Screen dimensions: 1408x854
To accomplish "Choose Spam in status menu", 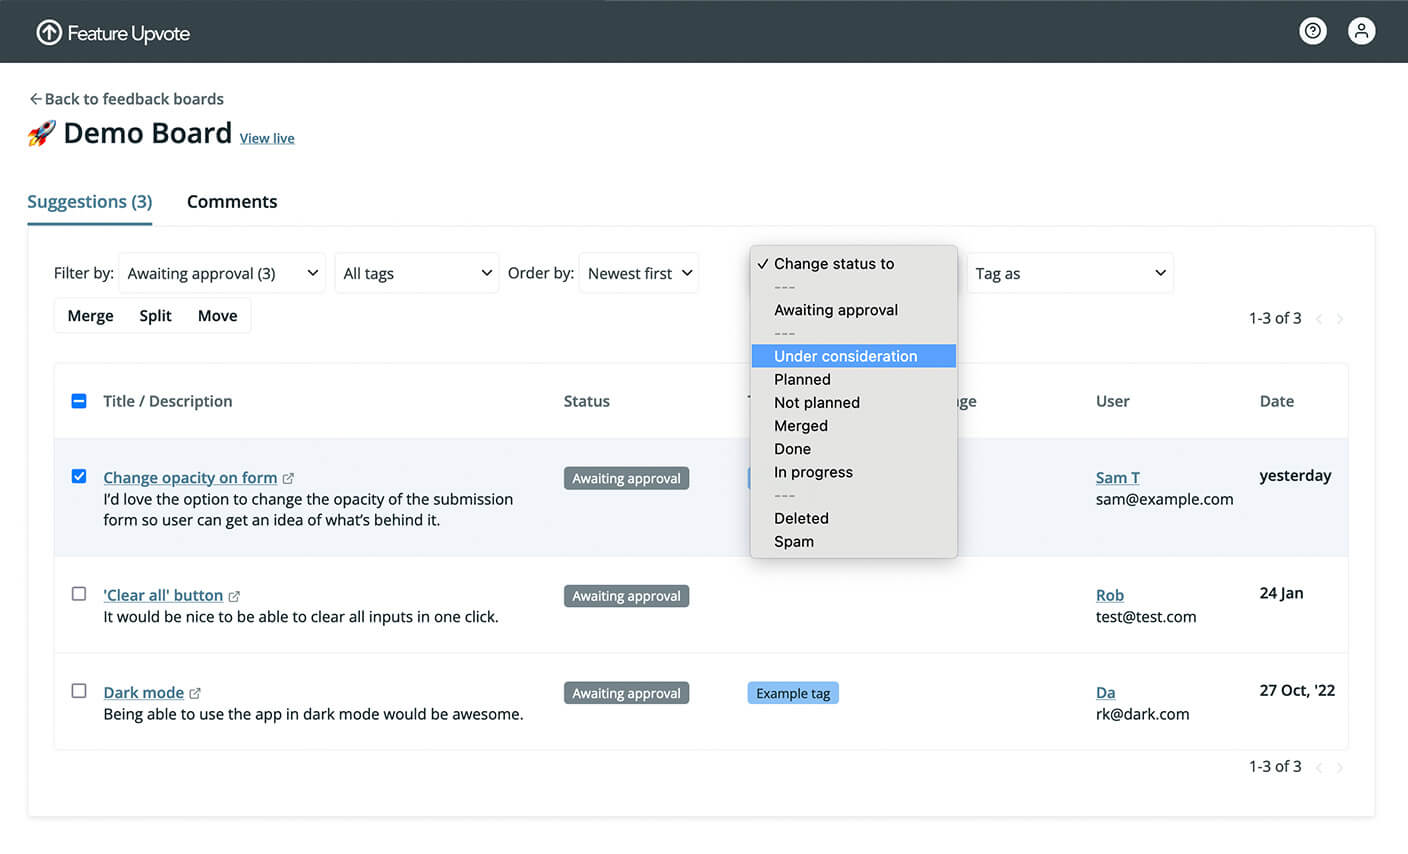I will (x=853, y=541).
